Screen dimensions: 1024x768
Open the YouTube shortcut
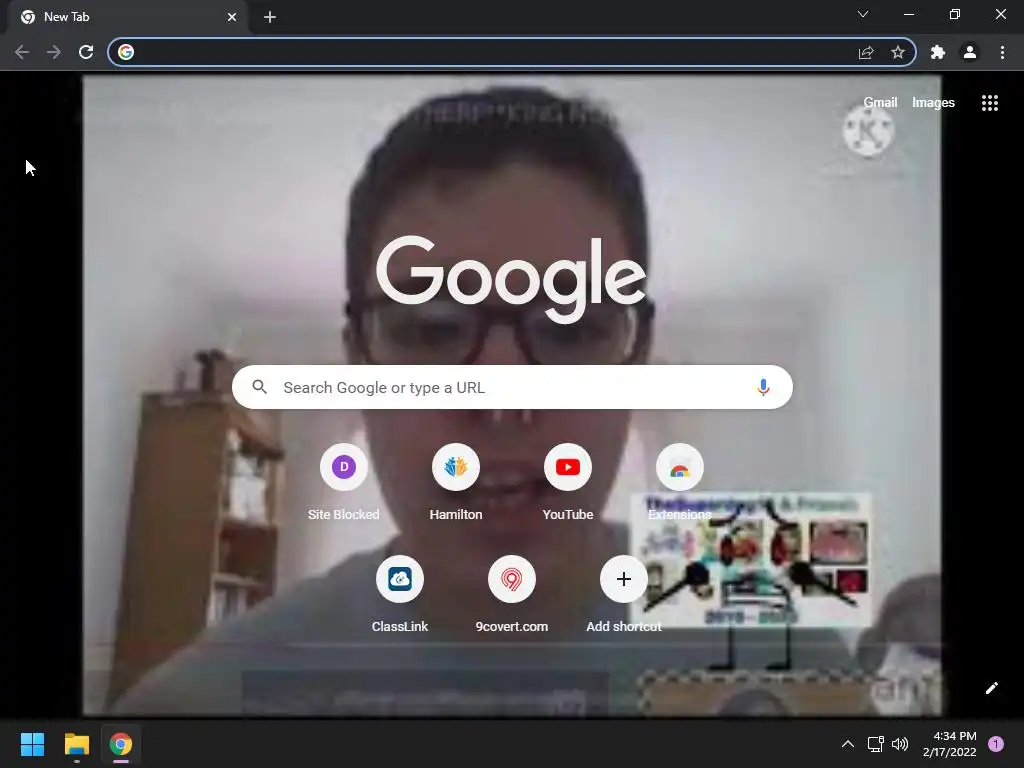point(568,467)
